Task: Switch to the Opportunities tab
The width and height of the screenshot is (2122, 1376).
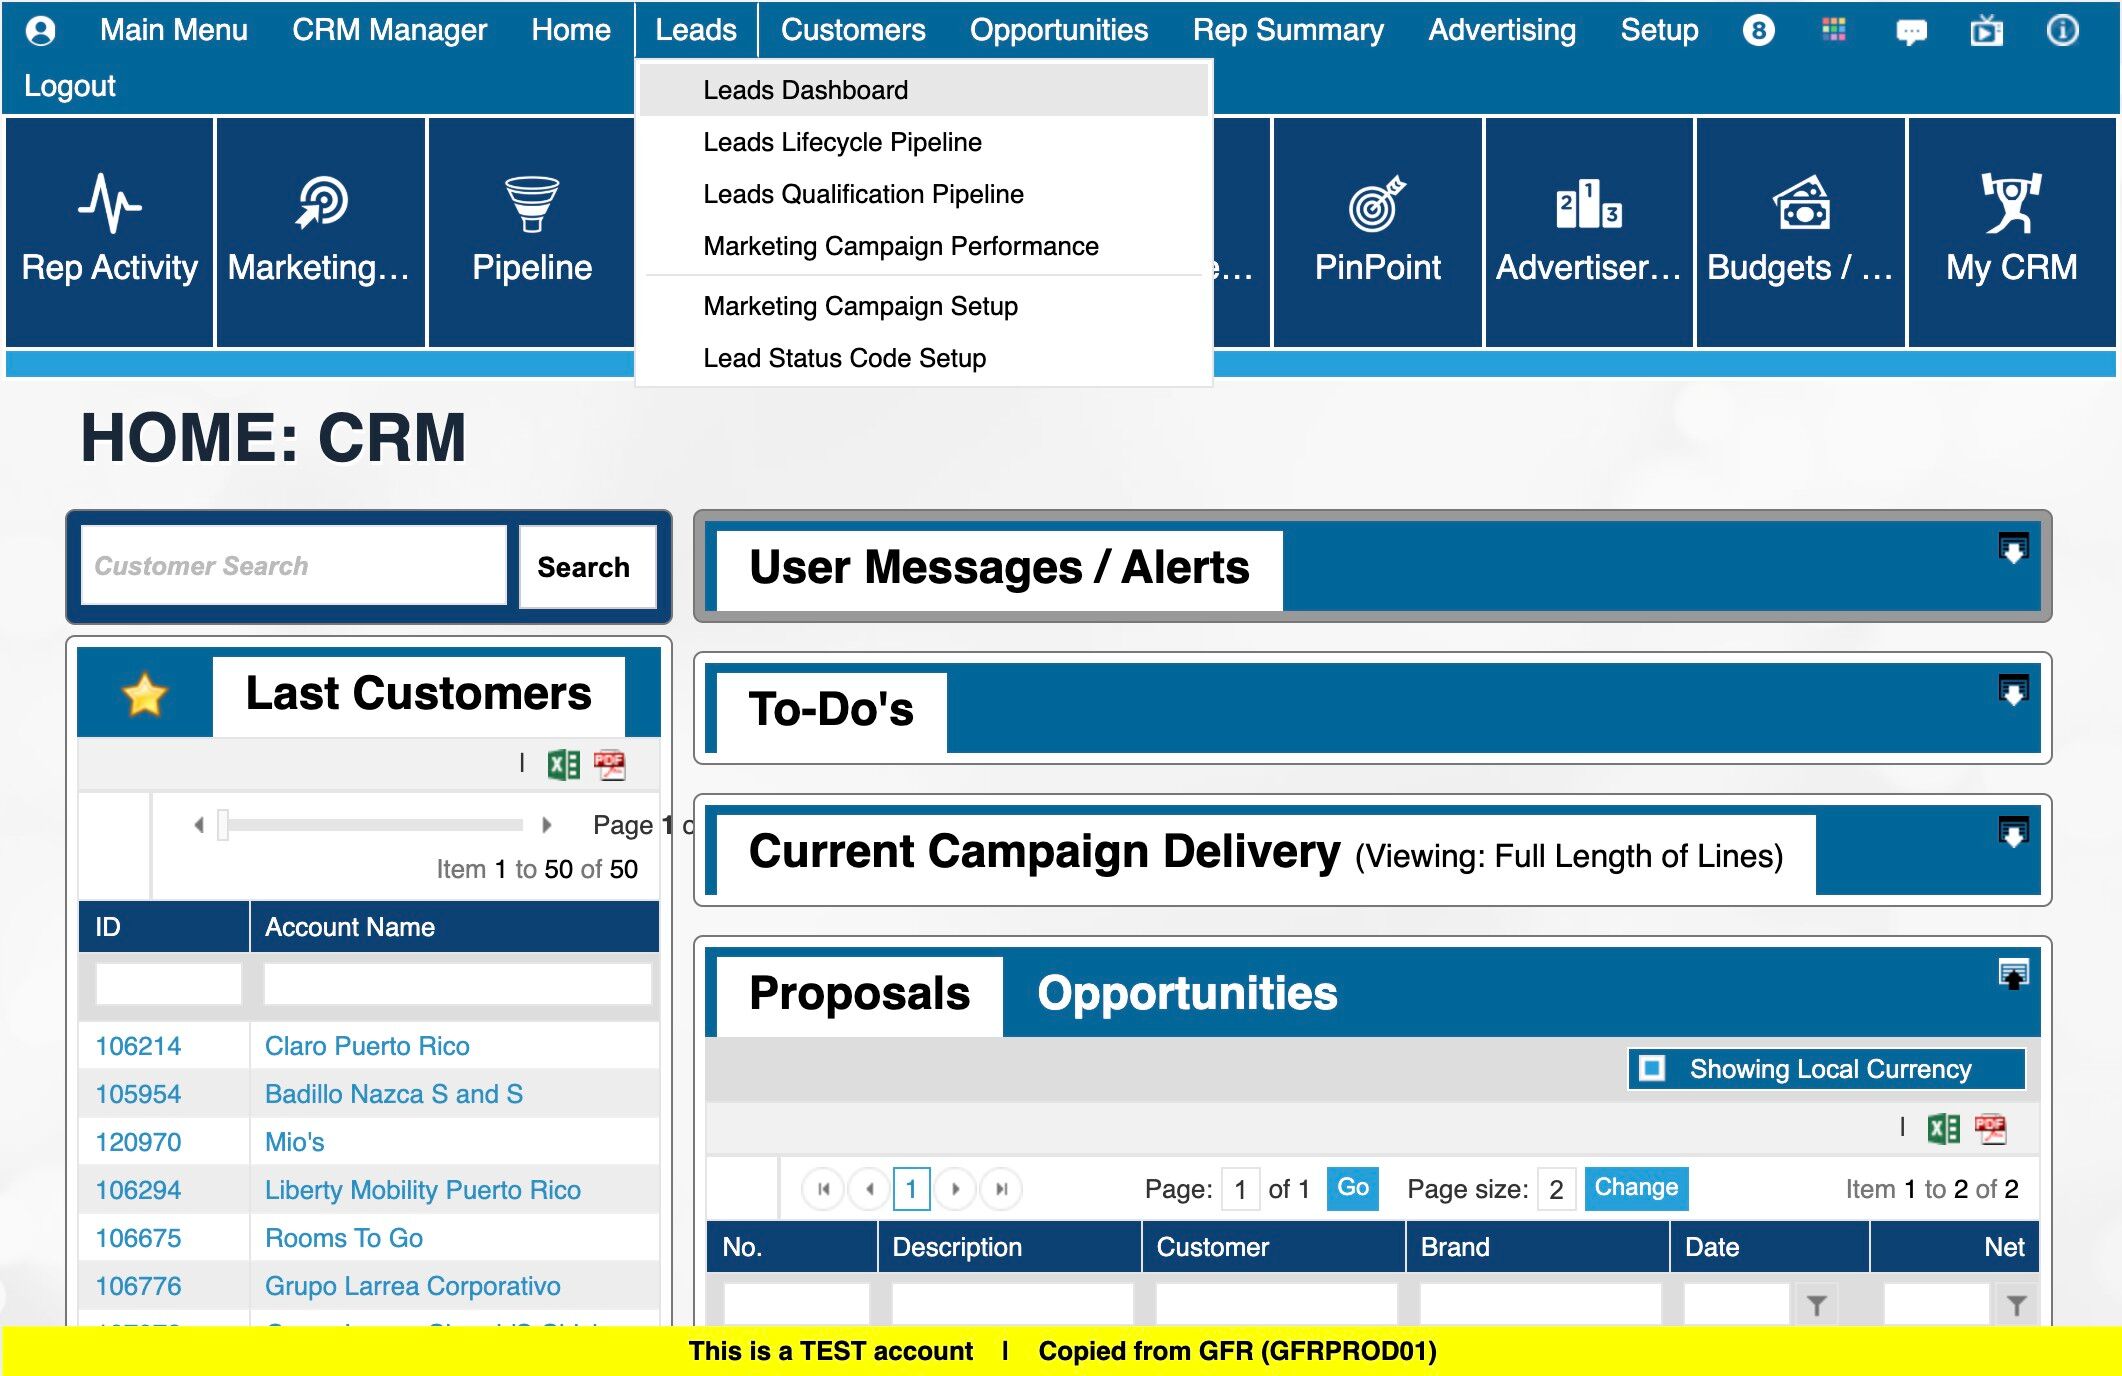Action: pyautogui.click(x=1187, y=993)
